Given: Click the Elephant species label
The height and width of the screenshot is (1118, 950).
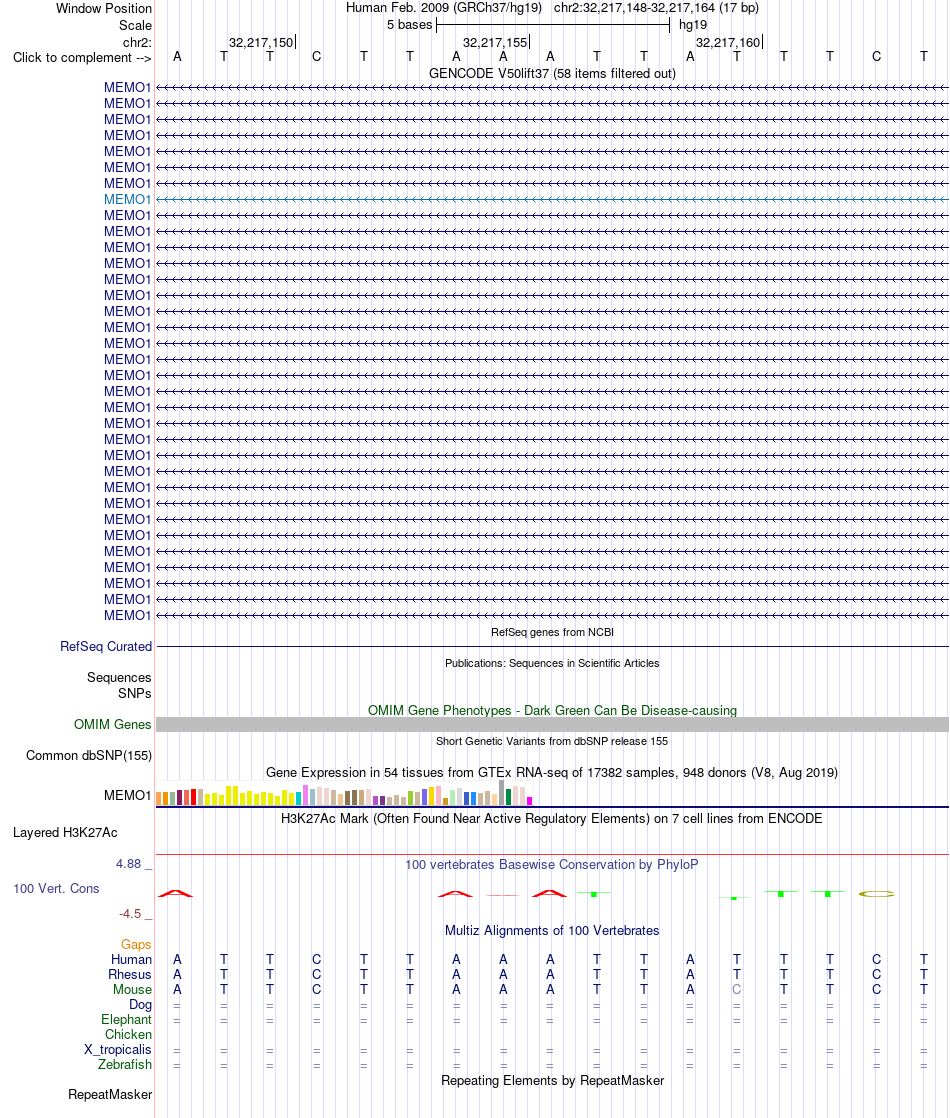Looking at the screenshot, I should 126,1020.
